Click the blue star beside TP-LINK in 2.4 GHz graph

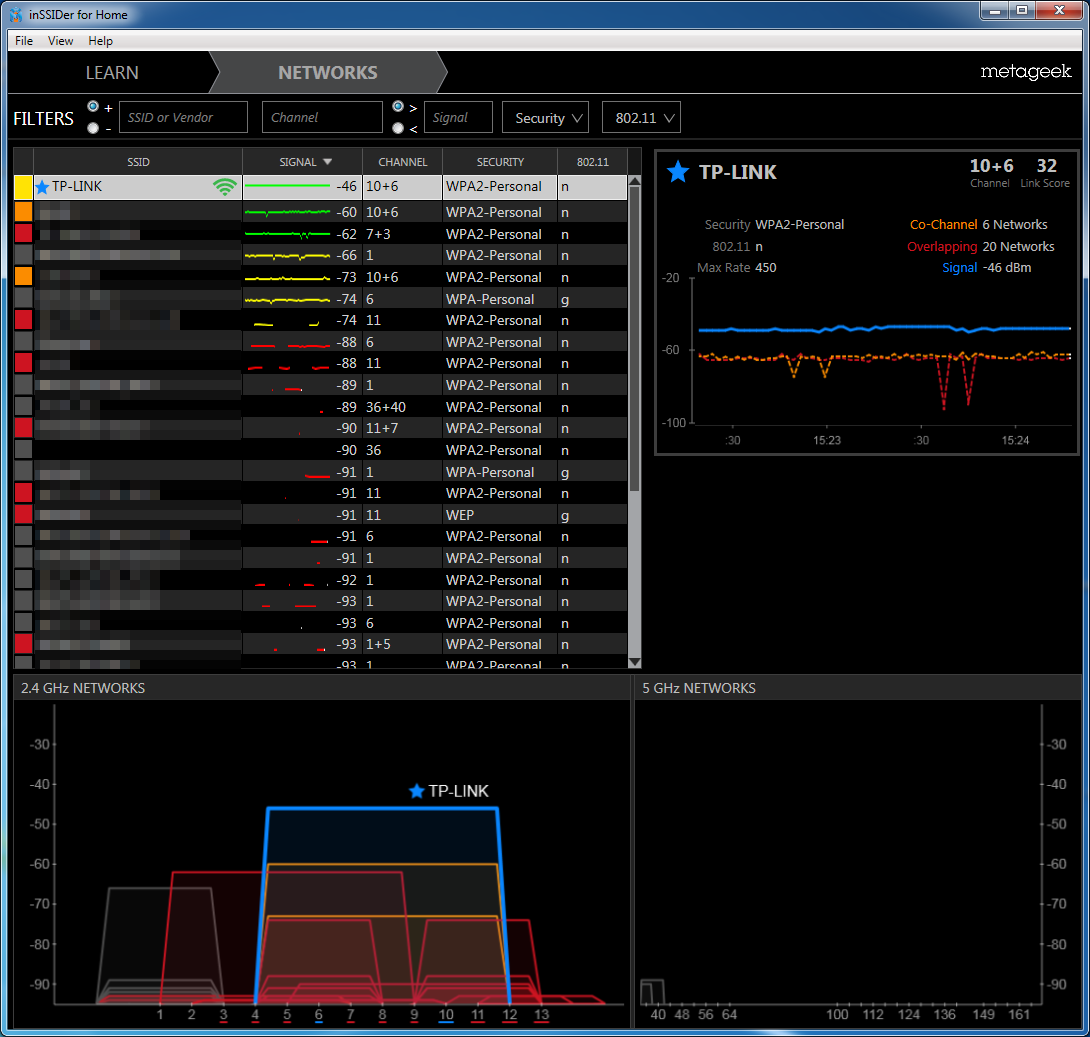coord(416,791)
